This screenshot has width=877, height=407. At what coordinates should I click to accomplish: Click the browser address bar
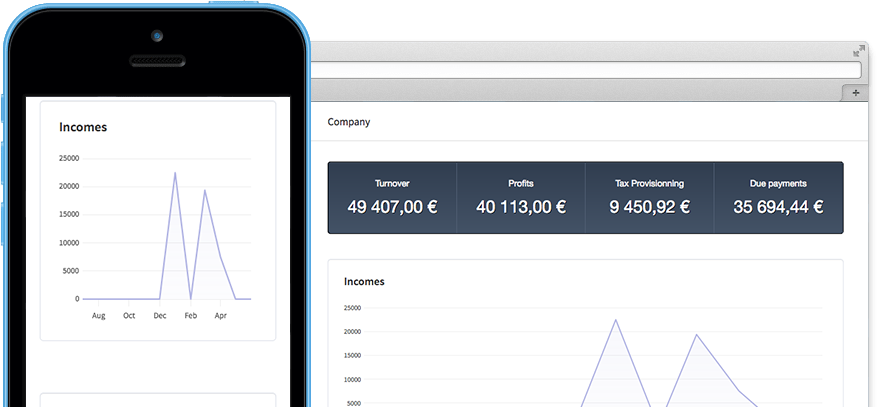[x=586, y=70]
